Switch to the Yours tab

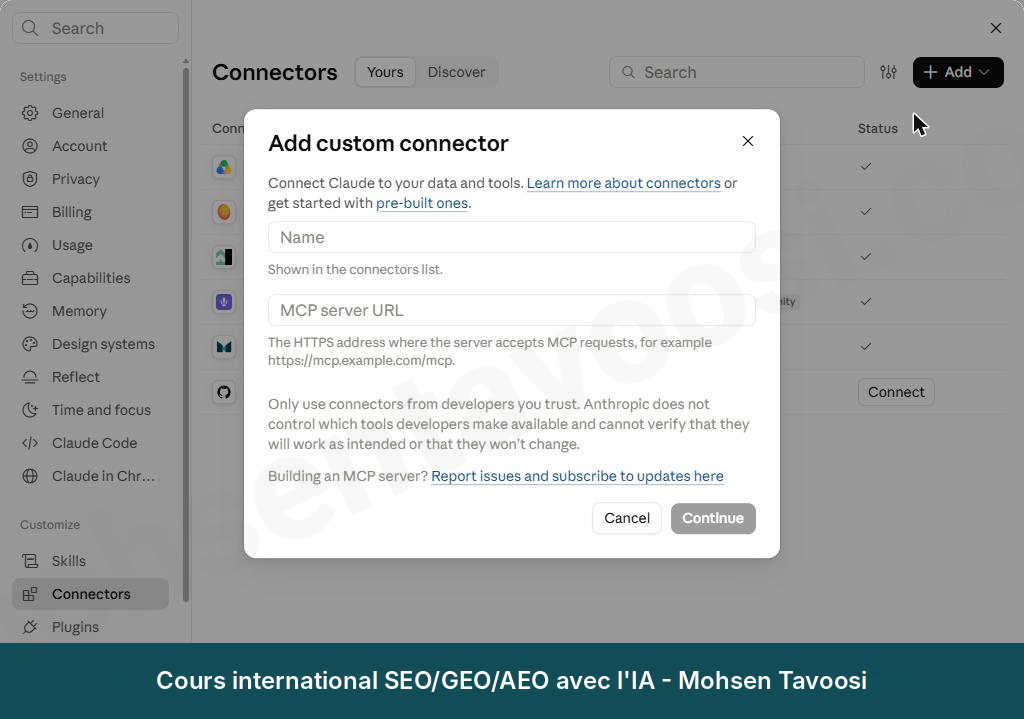pos(385,72)
